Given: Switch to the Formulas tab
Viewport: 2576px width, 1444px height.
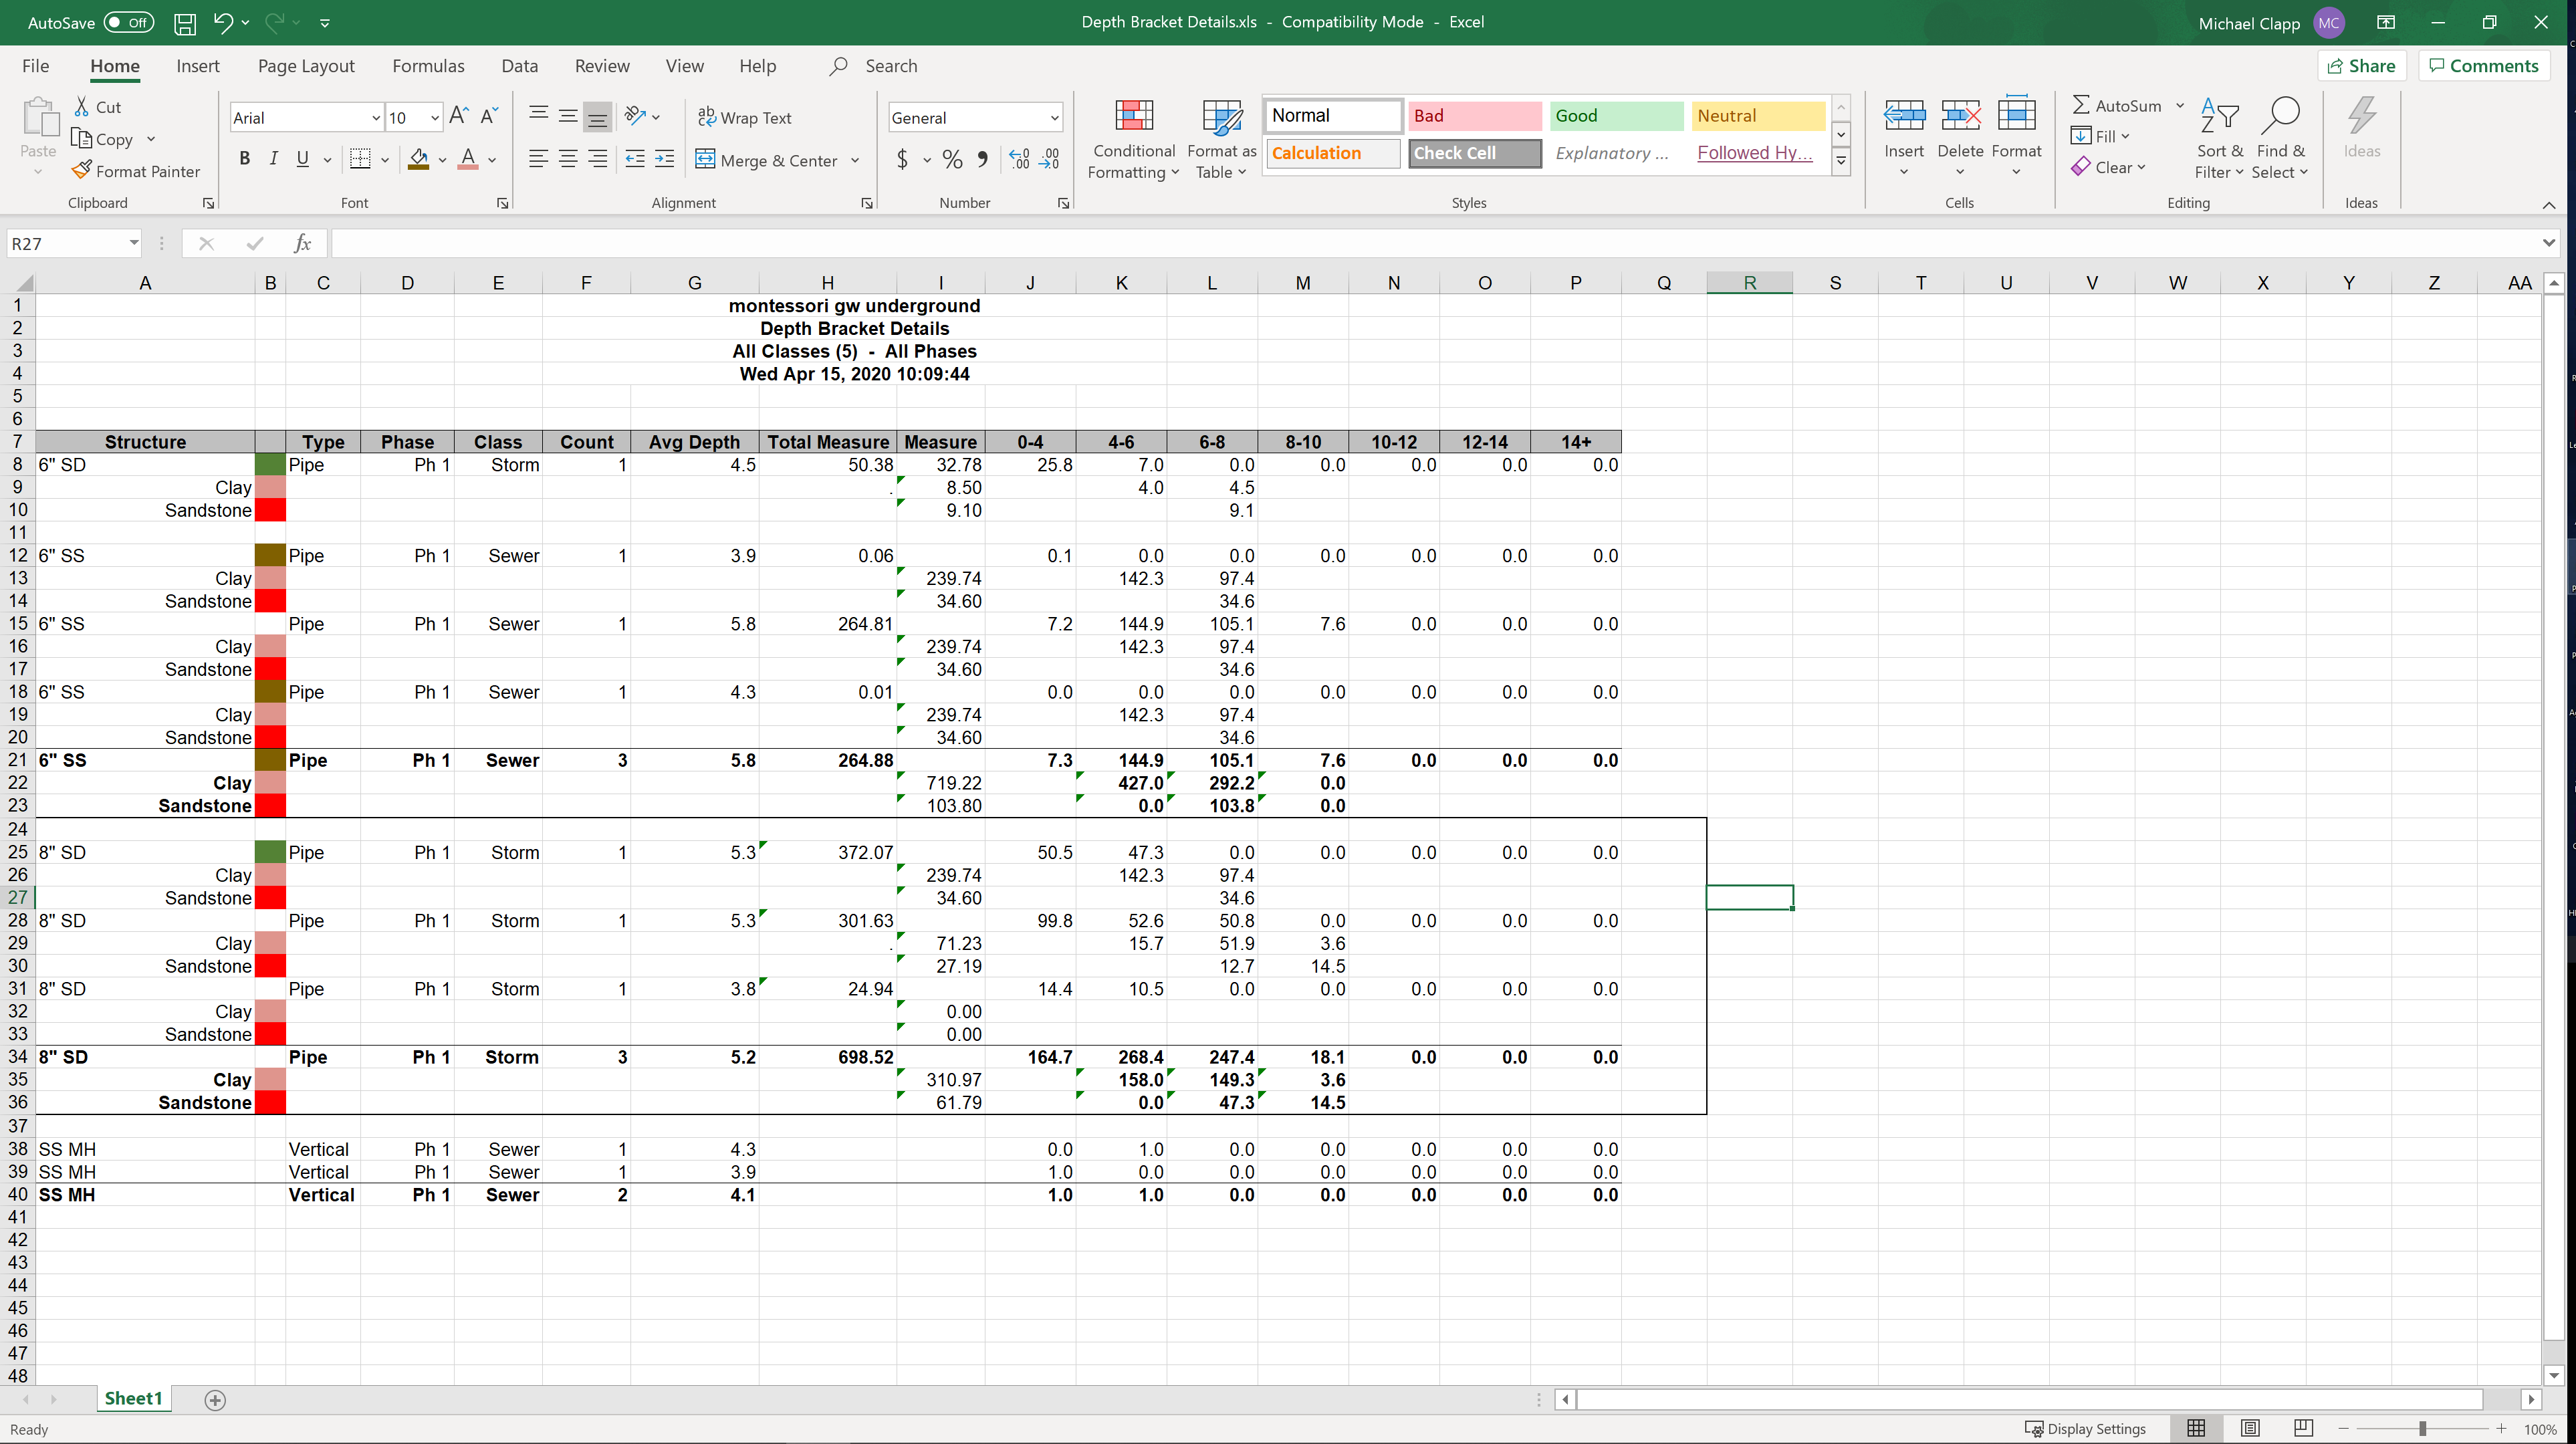Looking at the screenshot, I should click(x=428, y=66).
